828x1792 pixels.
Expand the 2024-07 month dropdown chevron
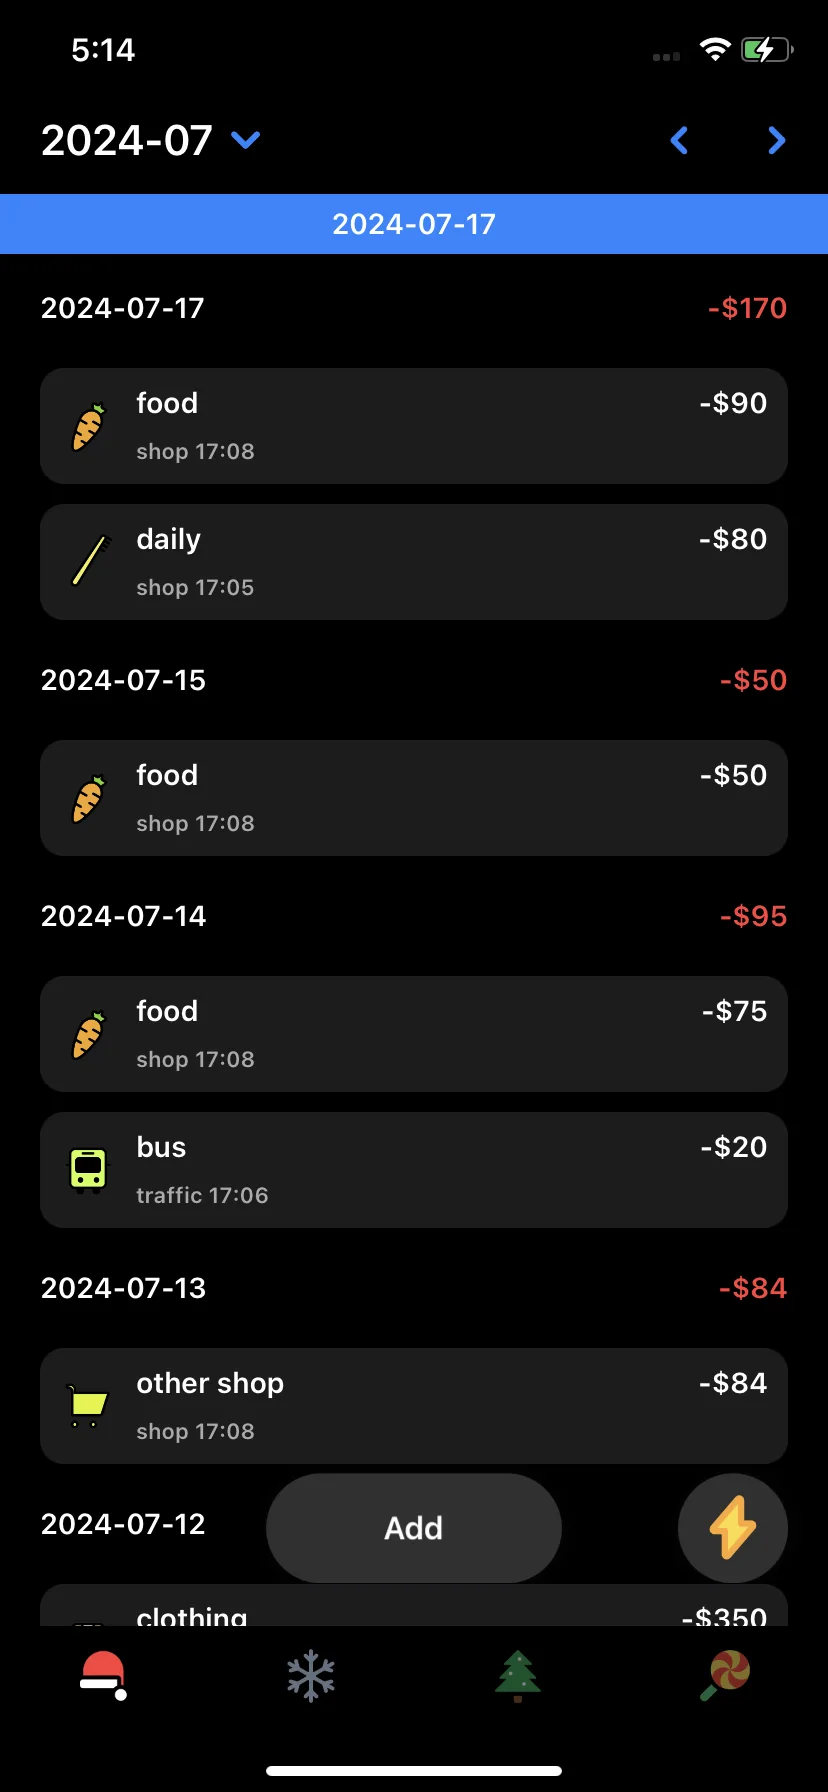(x=246, y=140)
